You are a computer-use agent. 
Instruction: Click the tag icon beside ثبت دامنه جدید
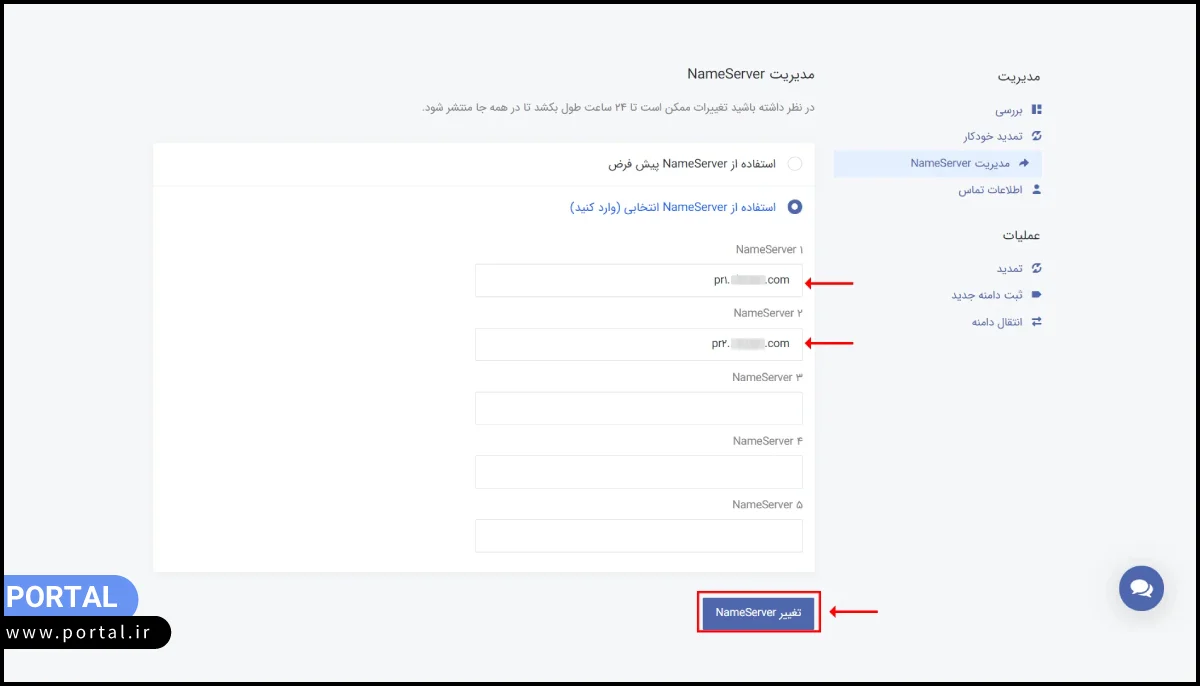pyautogui.click(x=1037, y=294)
